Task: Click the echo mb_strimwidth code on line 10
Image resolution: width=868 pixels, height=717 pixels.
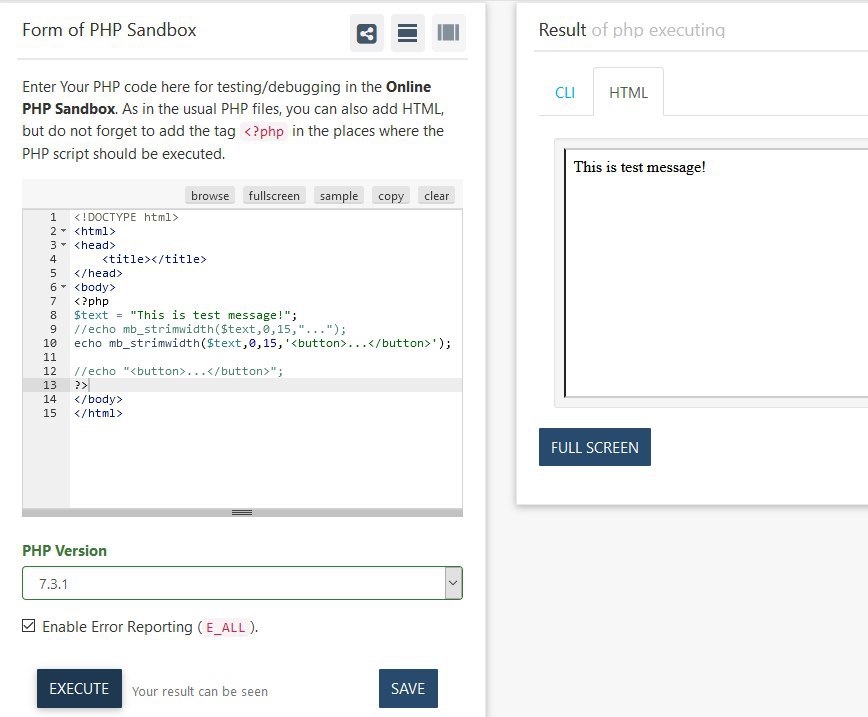Action: pos(262,343)
